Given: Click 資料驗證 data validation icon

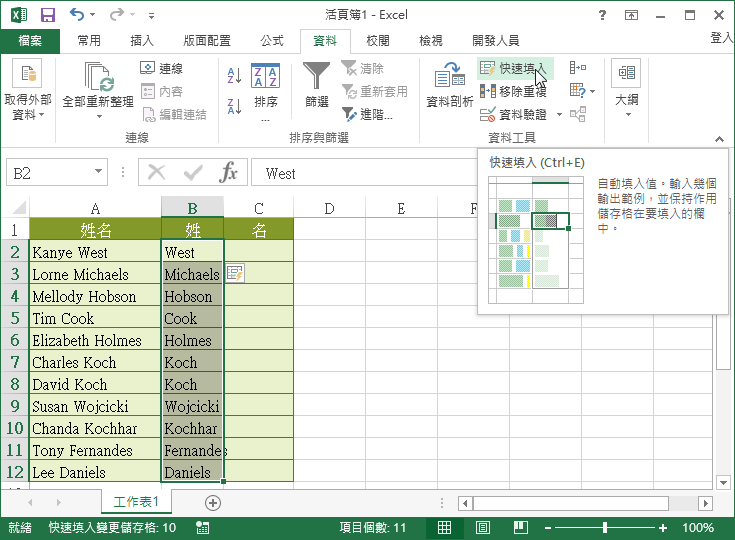Looking at the screenshot, I should pyautogui.click(x=488, y=114).
